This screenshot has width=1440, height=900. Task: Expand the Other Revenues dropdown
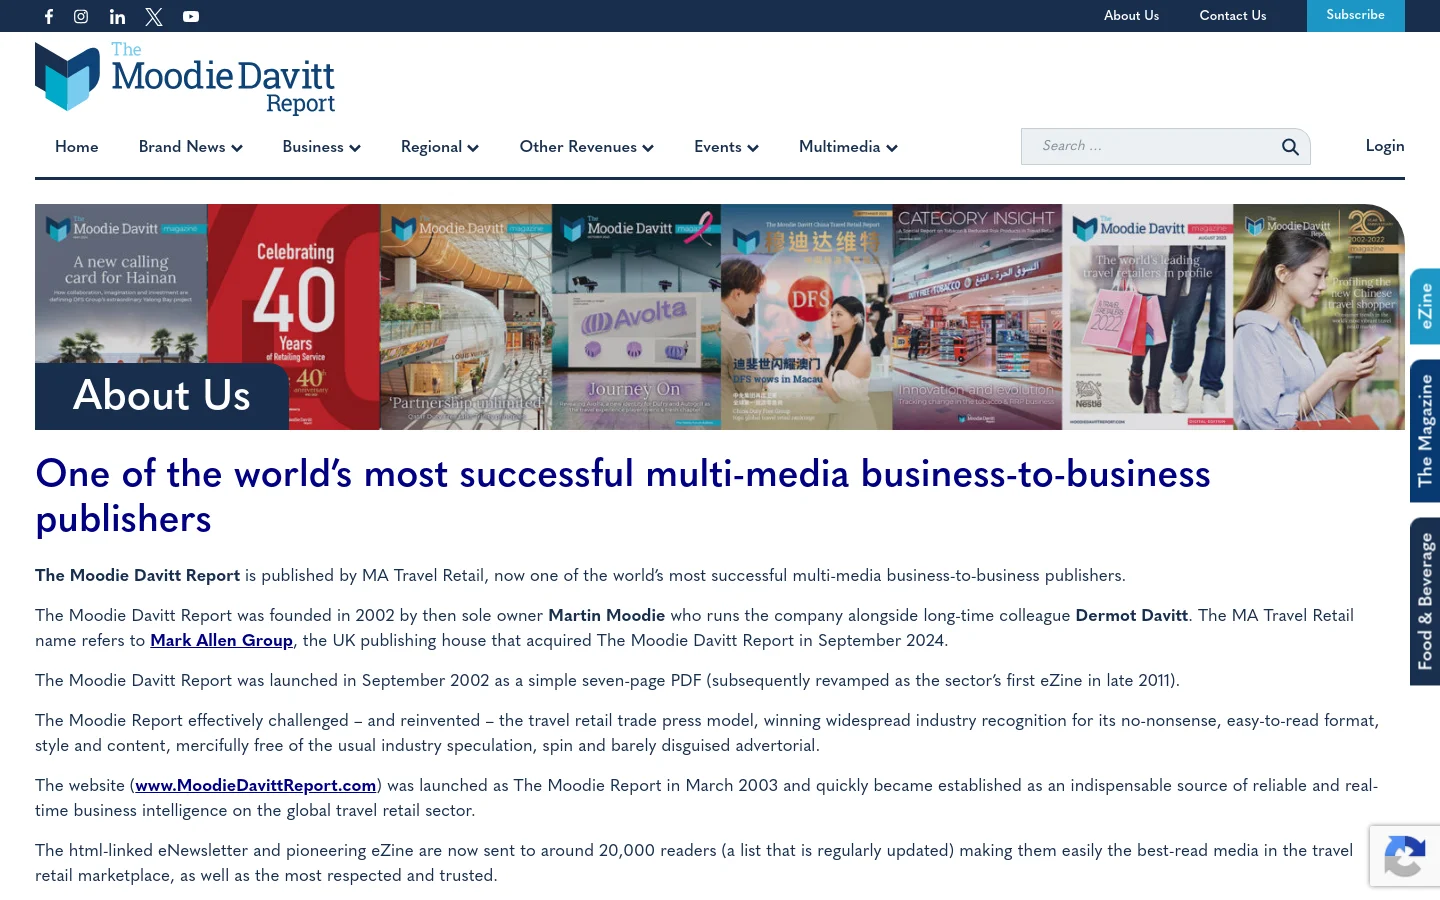587,147
